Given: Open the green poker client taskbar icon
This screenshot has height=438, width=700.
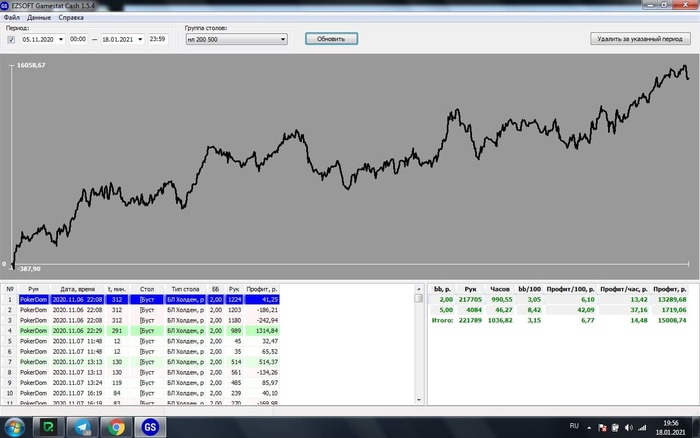Looking at the screenshot, I should click(x=49, y=427).
